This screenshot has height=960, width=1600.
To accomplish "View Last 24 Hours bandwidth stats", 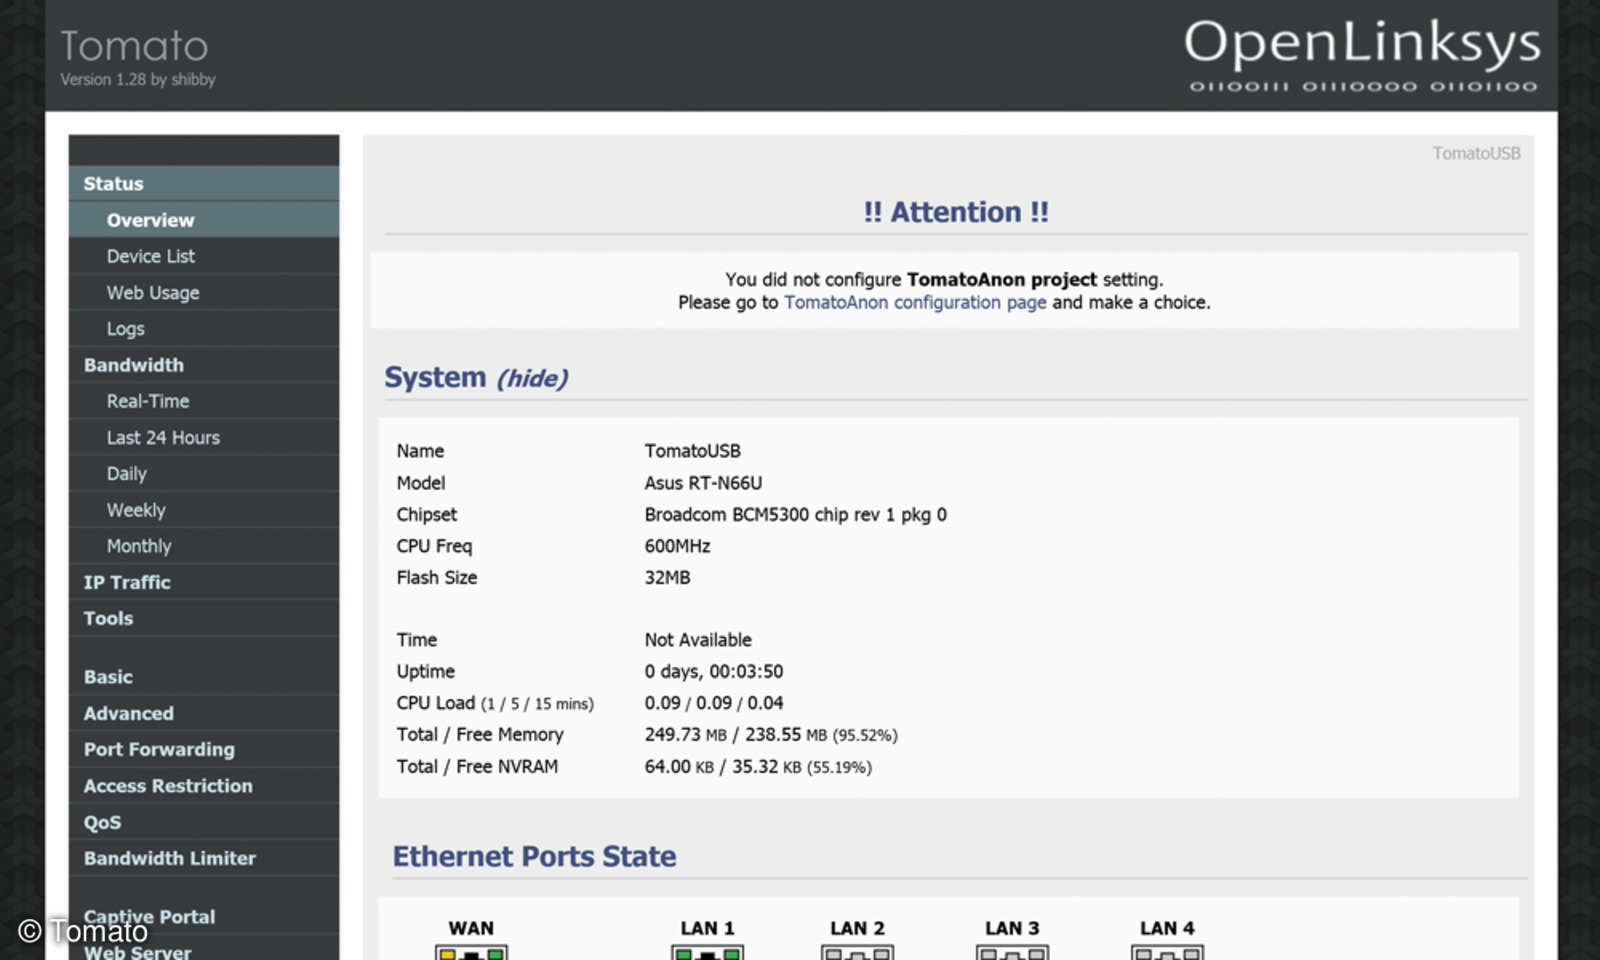I will click(163, 437).
